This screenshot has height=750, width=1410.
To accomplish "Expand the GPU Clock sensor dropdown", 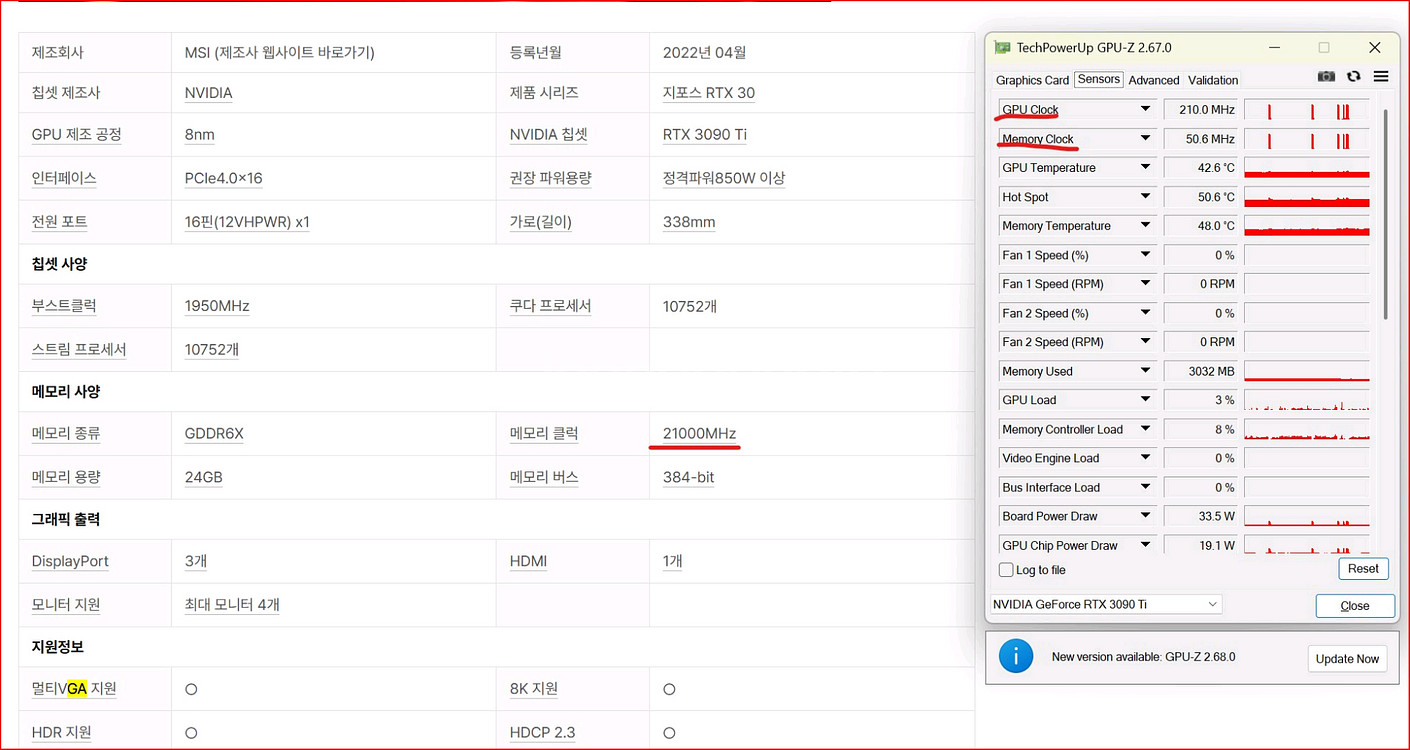I will [x=1145, y=109].
